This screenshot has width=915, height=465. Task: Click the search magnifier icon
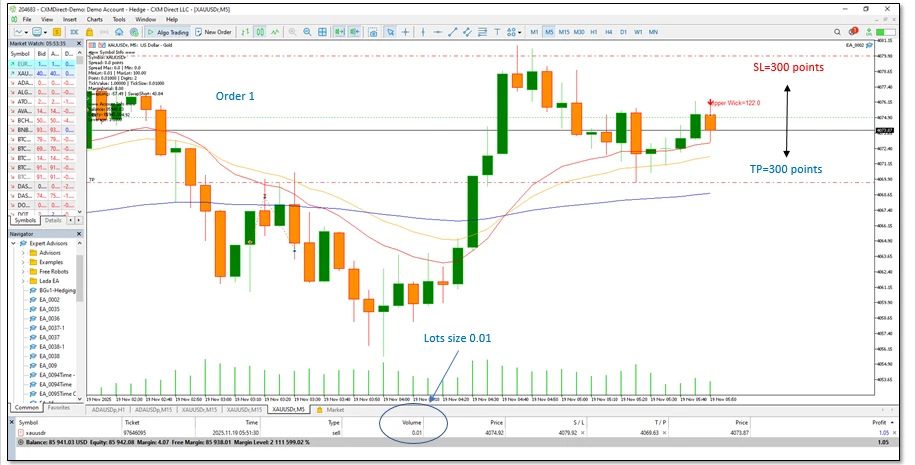(837, 32)
